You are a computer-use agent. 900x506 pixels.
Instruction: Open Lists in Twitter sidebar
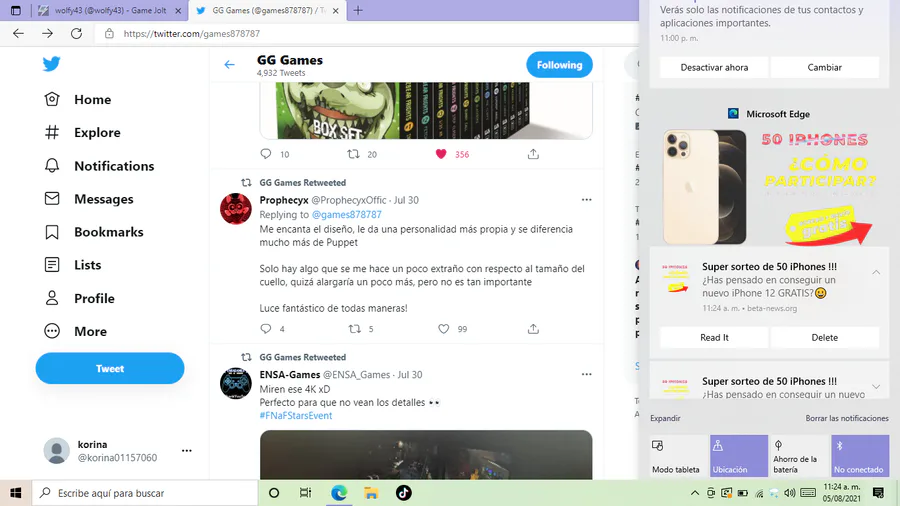pyautogui.click(x=73, y=265)
